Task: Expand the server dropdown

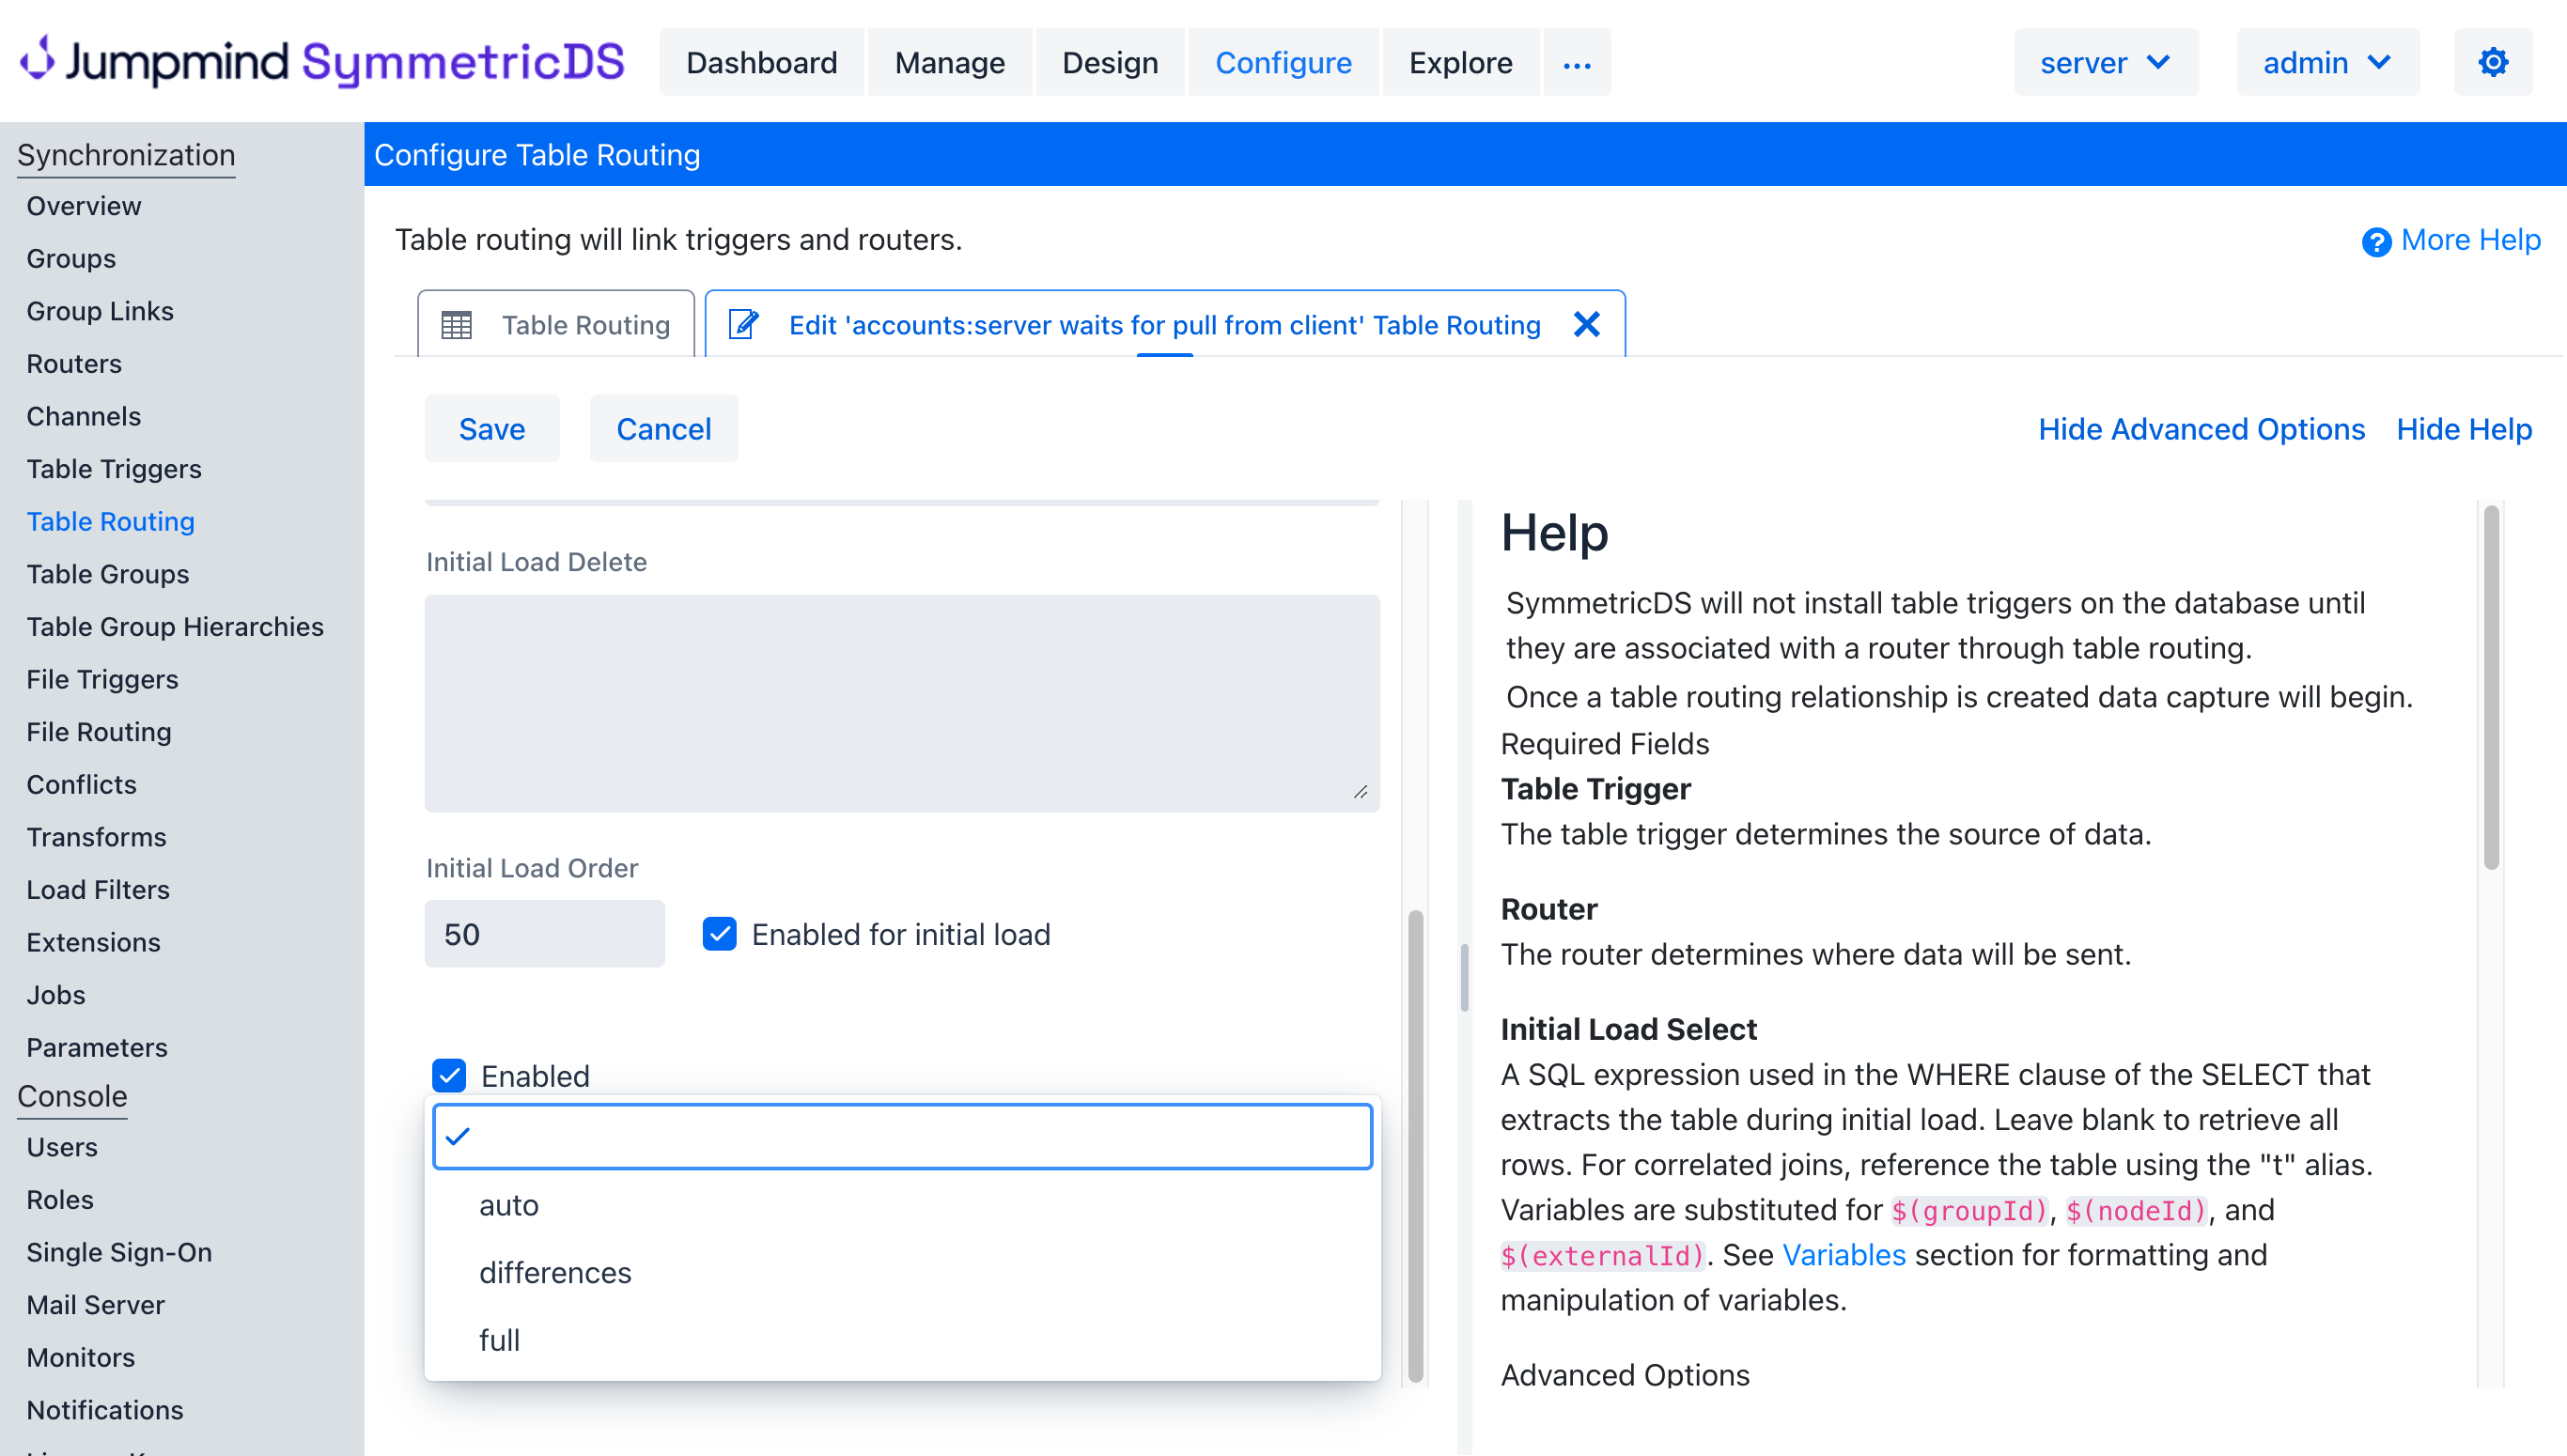Action: 2105,62
